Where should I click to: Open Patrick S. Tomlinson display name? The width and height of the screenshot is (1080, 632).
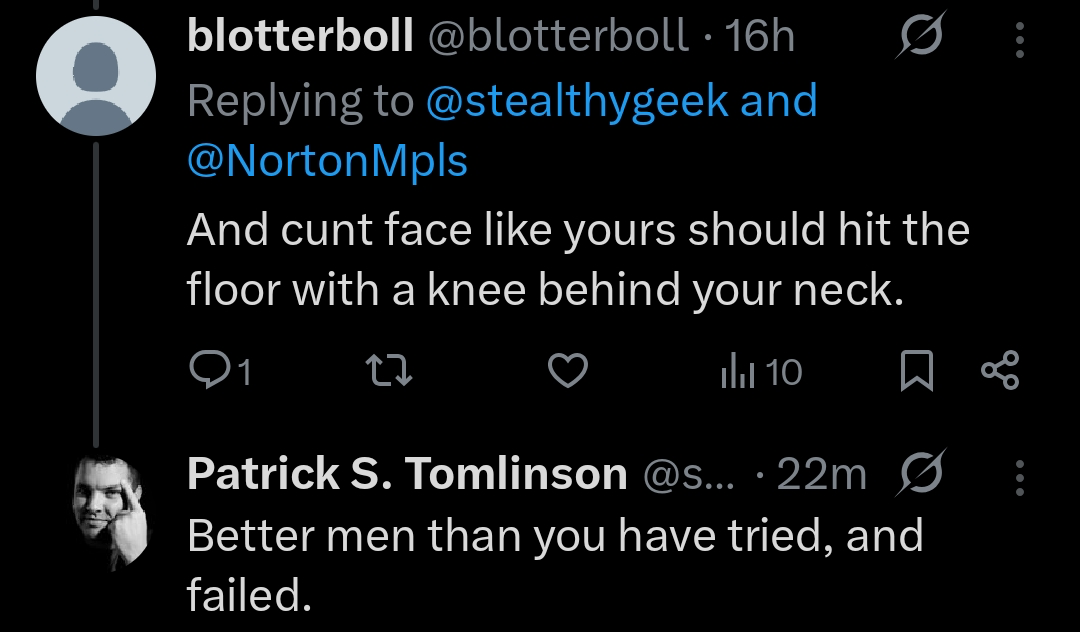coord(407,474)
